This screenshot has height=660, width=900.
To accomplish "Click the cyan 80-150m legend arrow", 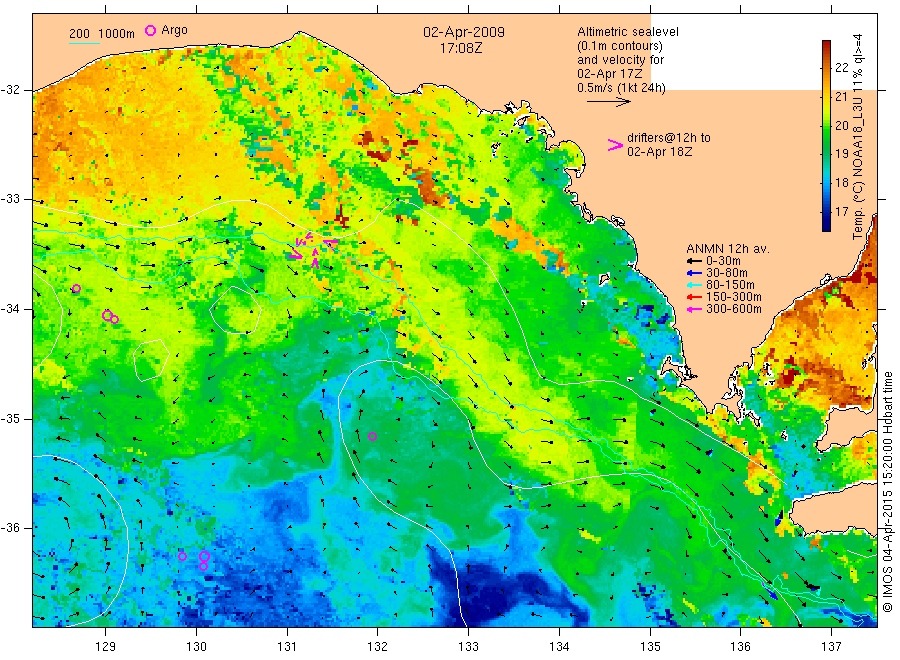I will (694, 285).
